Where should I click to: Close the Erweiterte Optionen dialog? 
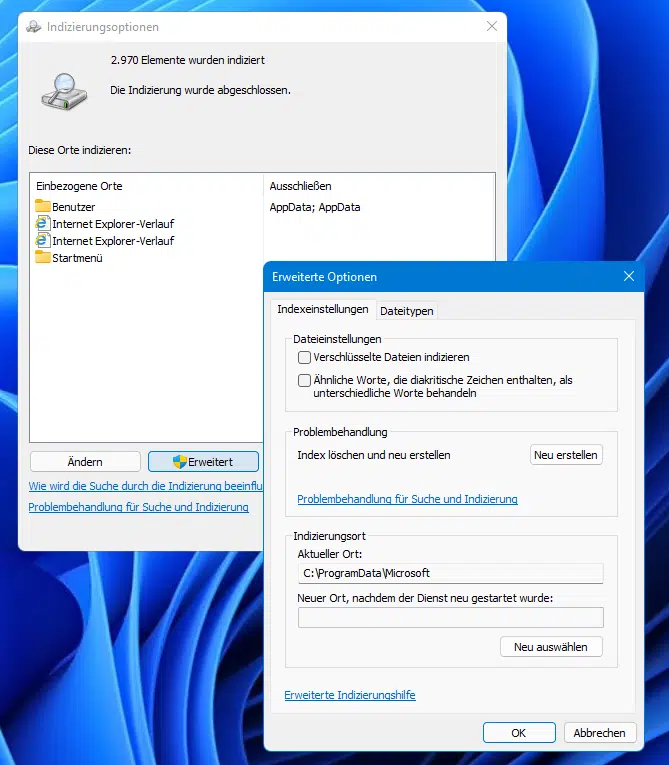click(628, 277)
